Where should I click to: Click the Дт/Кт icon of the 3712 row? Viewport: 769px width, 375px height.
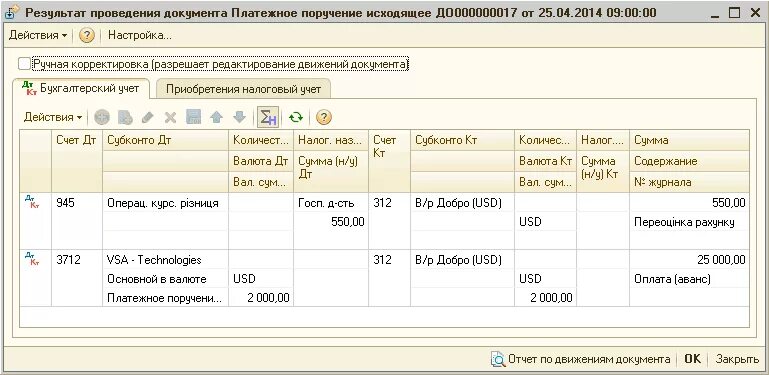(32, 259)
